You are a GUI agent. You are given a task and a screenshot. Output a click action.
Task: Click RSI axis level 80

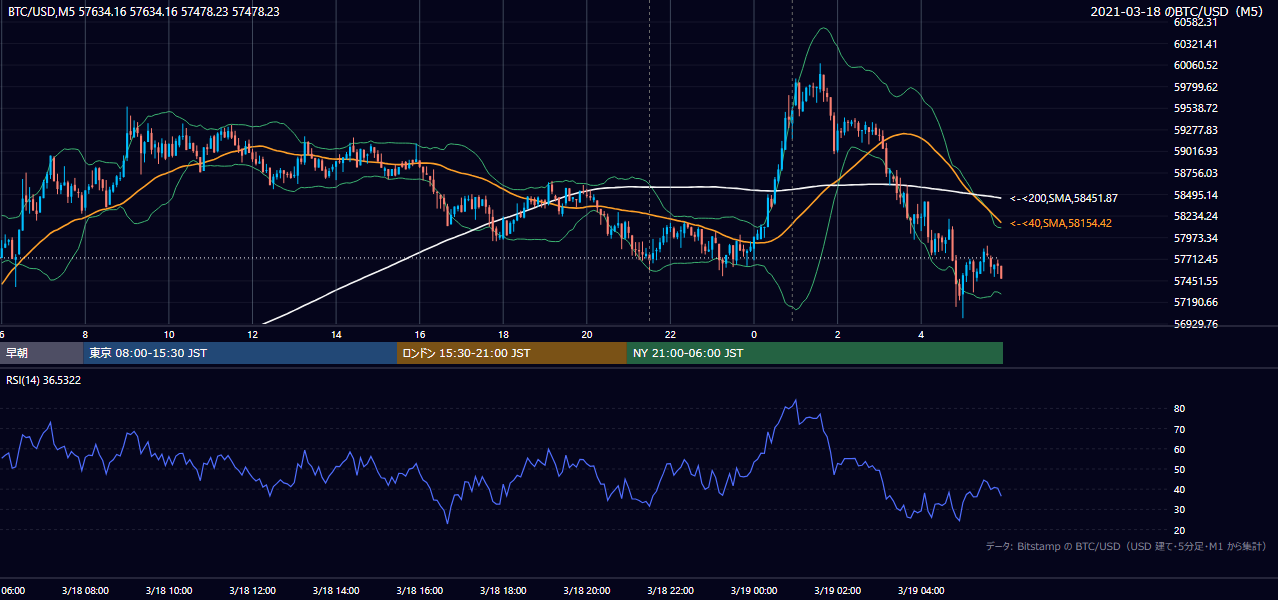point(1179,409)
